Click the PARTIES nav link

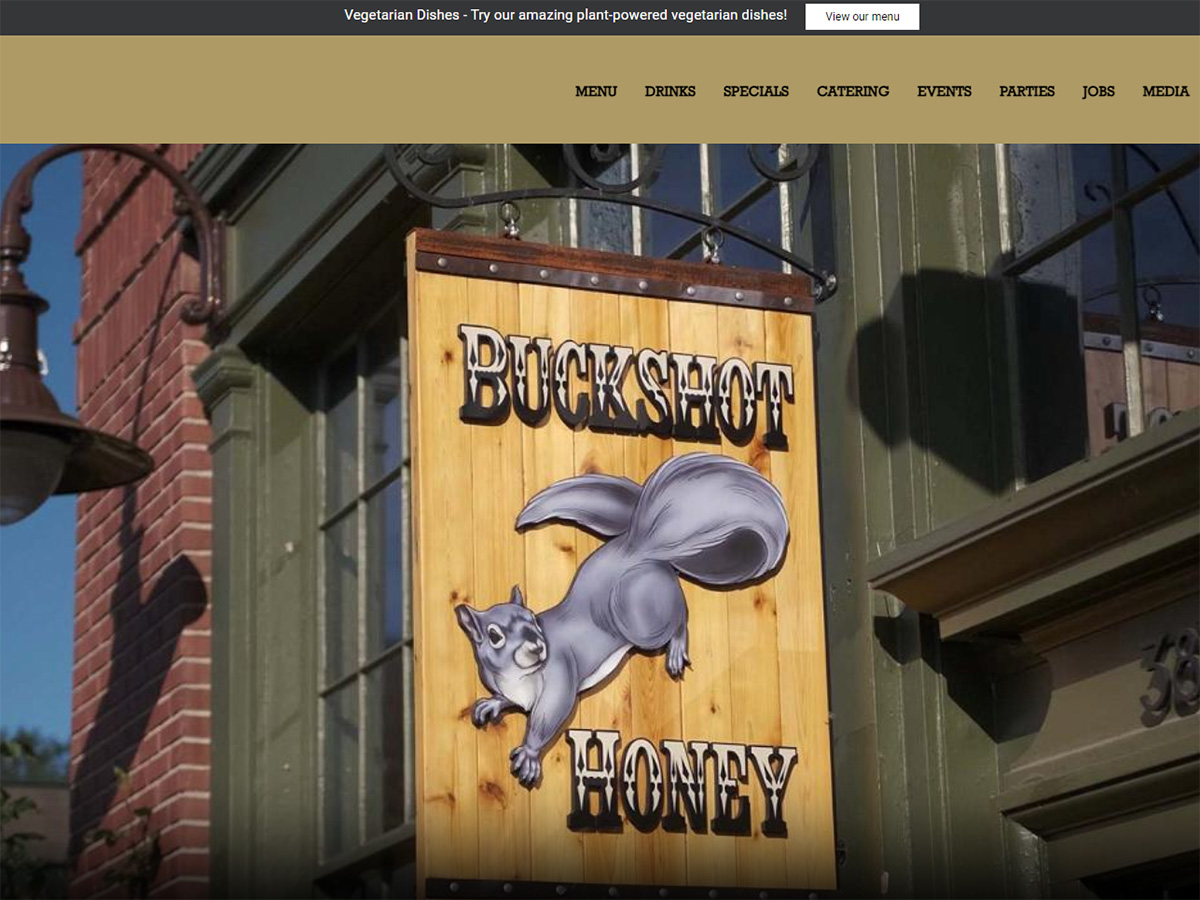pos(1027,91)
